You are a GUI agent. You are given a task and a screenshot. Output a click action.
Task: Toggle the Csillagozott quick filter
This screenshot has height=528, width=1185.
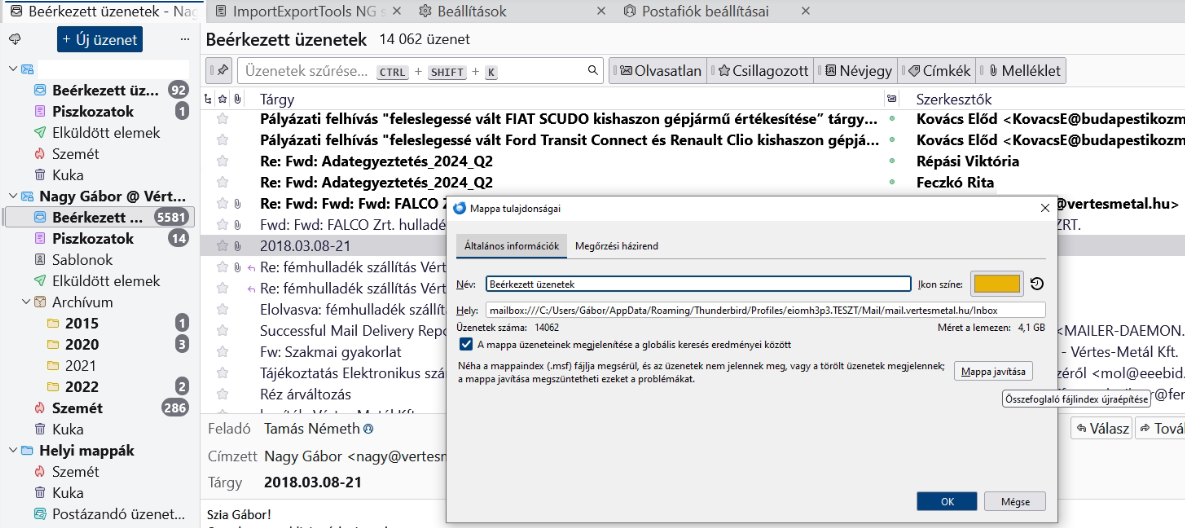pos(762,71)
